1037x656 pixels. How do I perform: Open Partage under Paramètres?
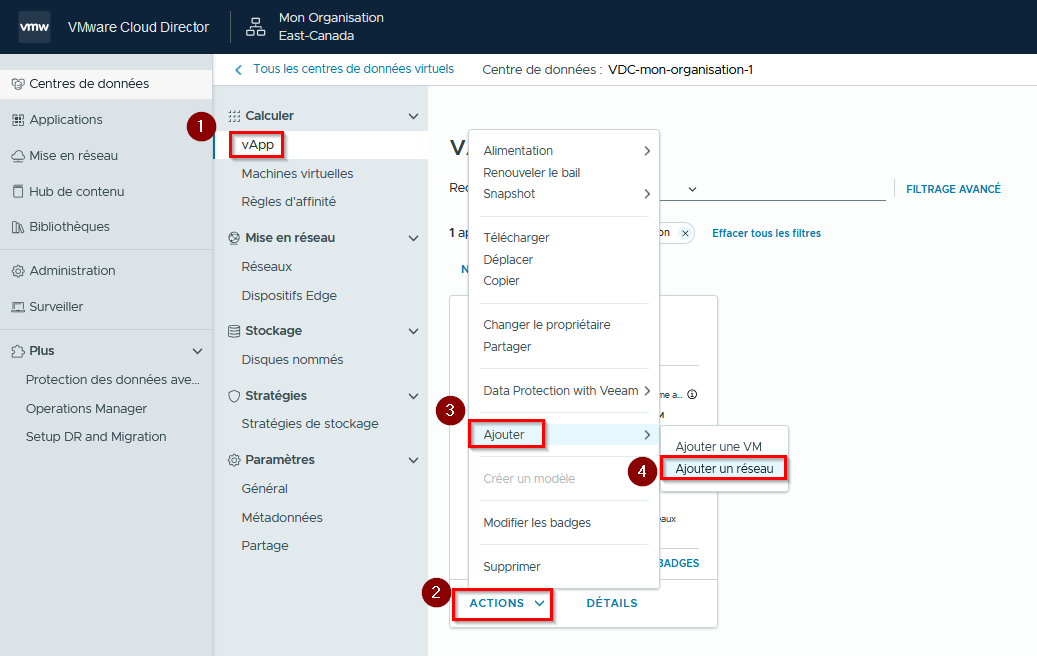coord(265,546)
